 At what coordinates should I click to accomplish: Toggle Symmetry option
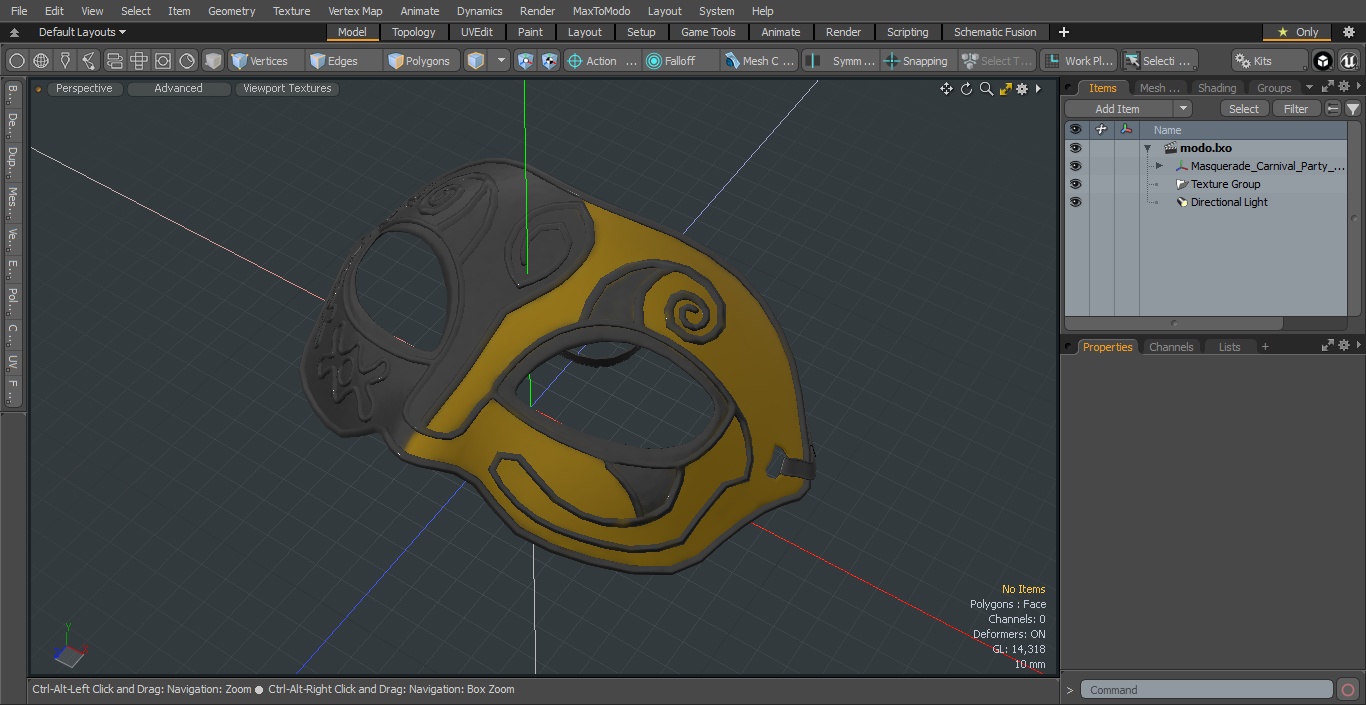coord(841,61)
